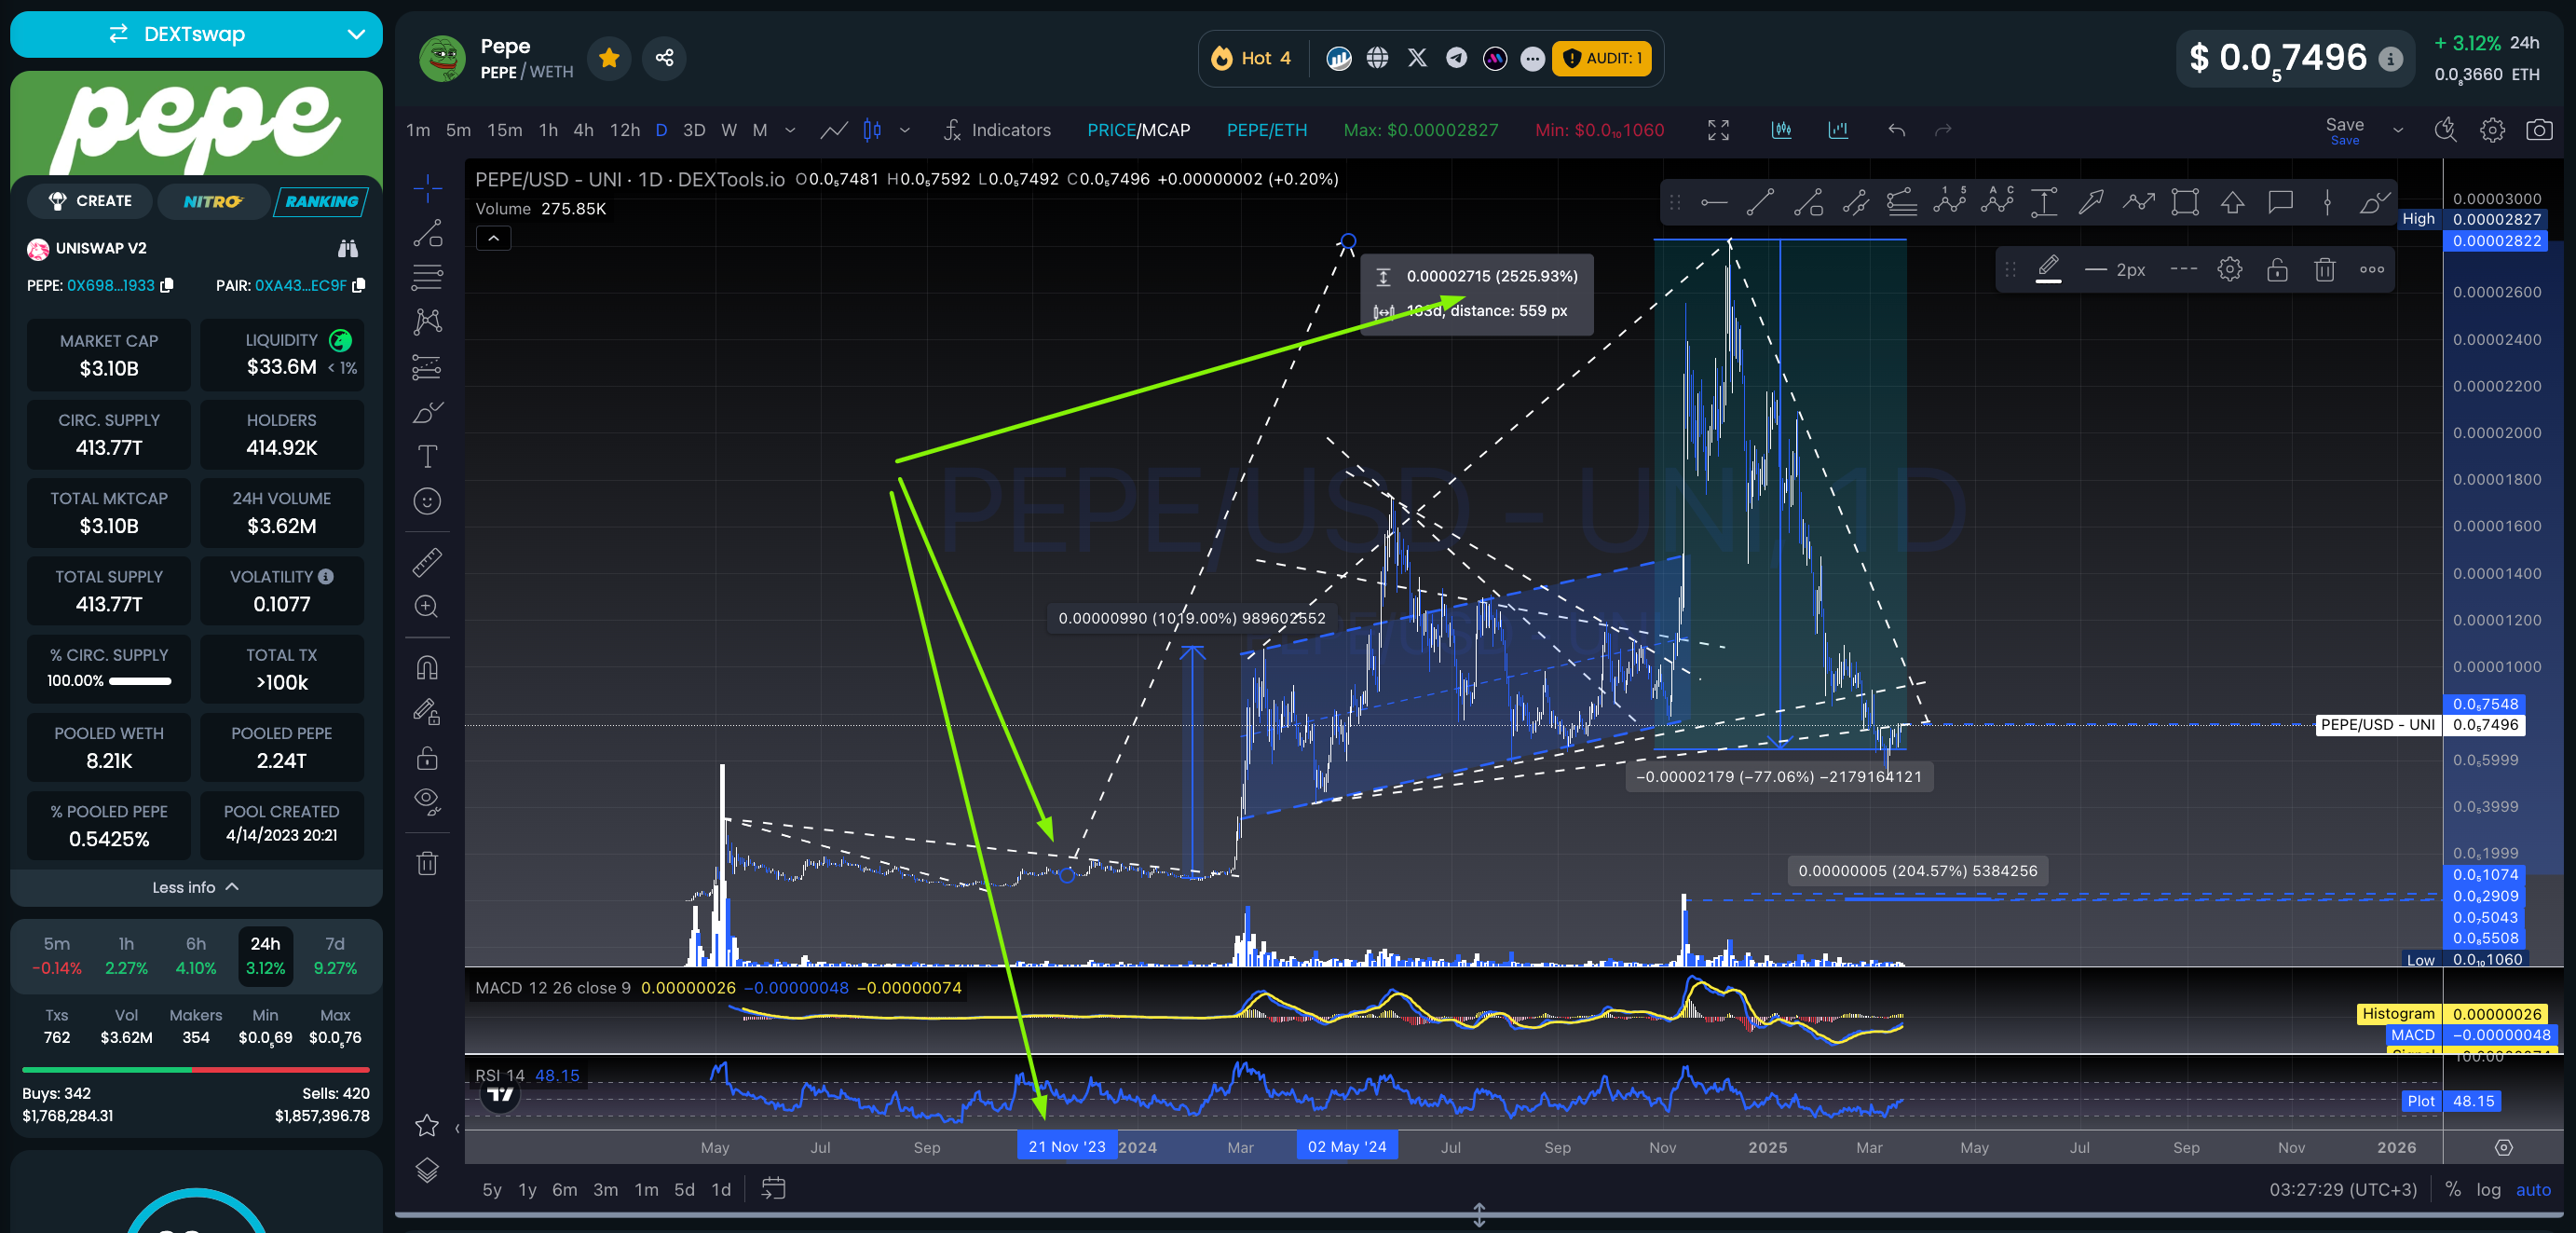This screenshot has height=1233, width=2576.
Task: Click the CREATE button
Action: [x=91, y=201]
